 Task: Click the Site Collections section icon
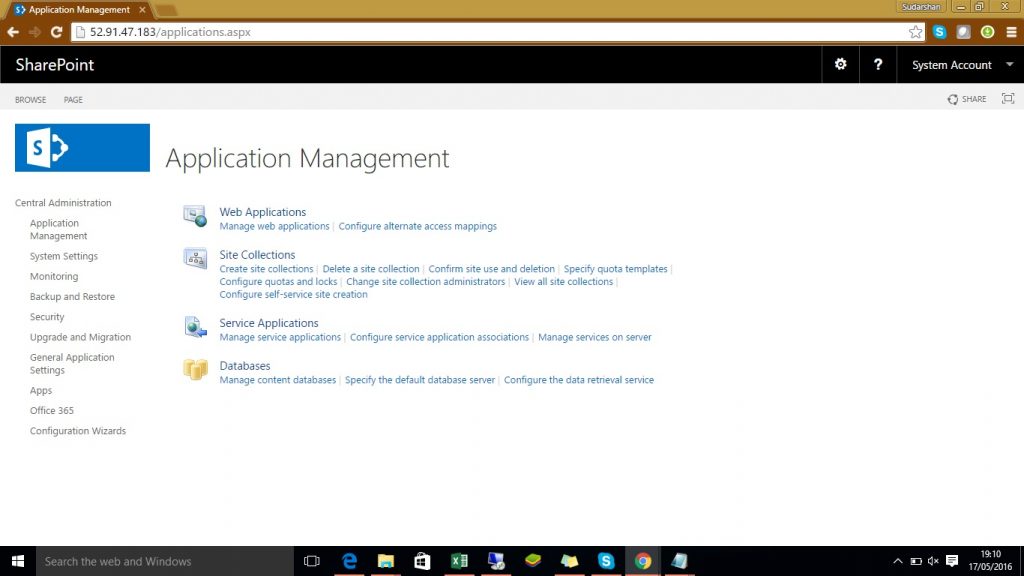194,259
